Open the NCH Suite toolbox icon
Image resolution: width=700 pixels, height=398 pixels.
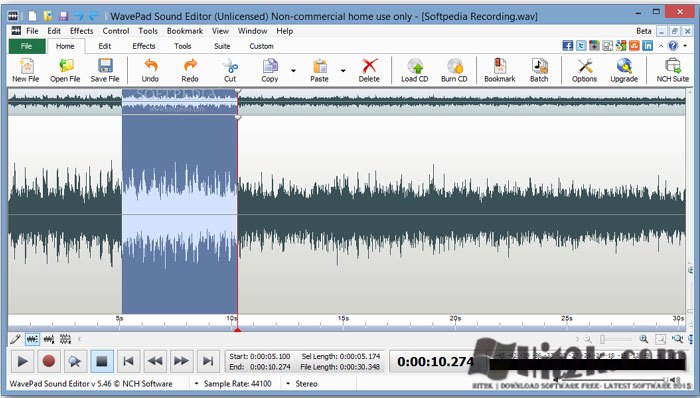coord(673,70)
